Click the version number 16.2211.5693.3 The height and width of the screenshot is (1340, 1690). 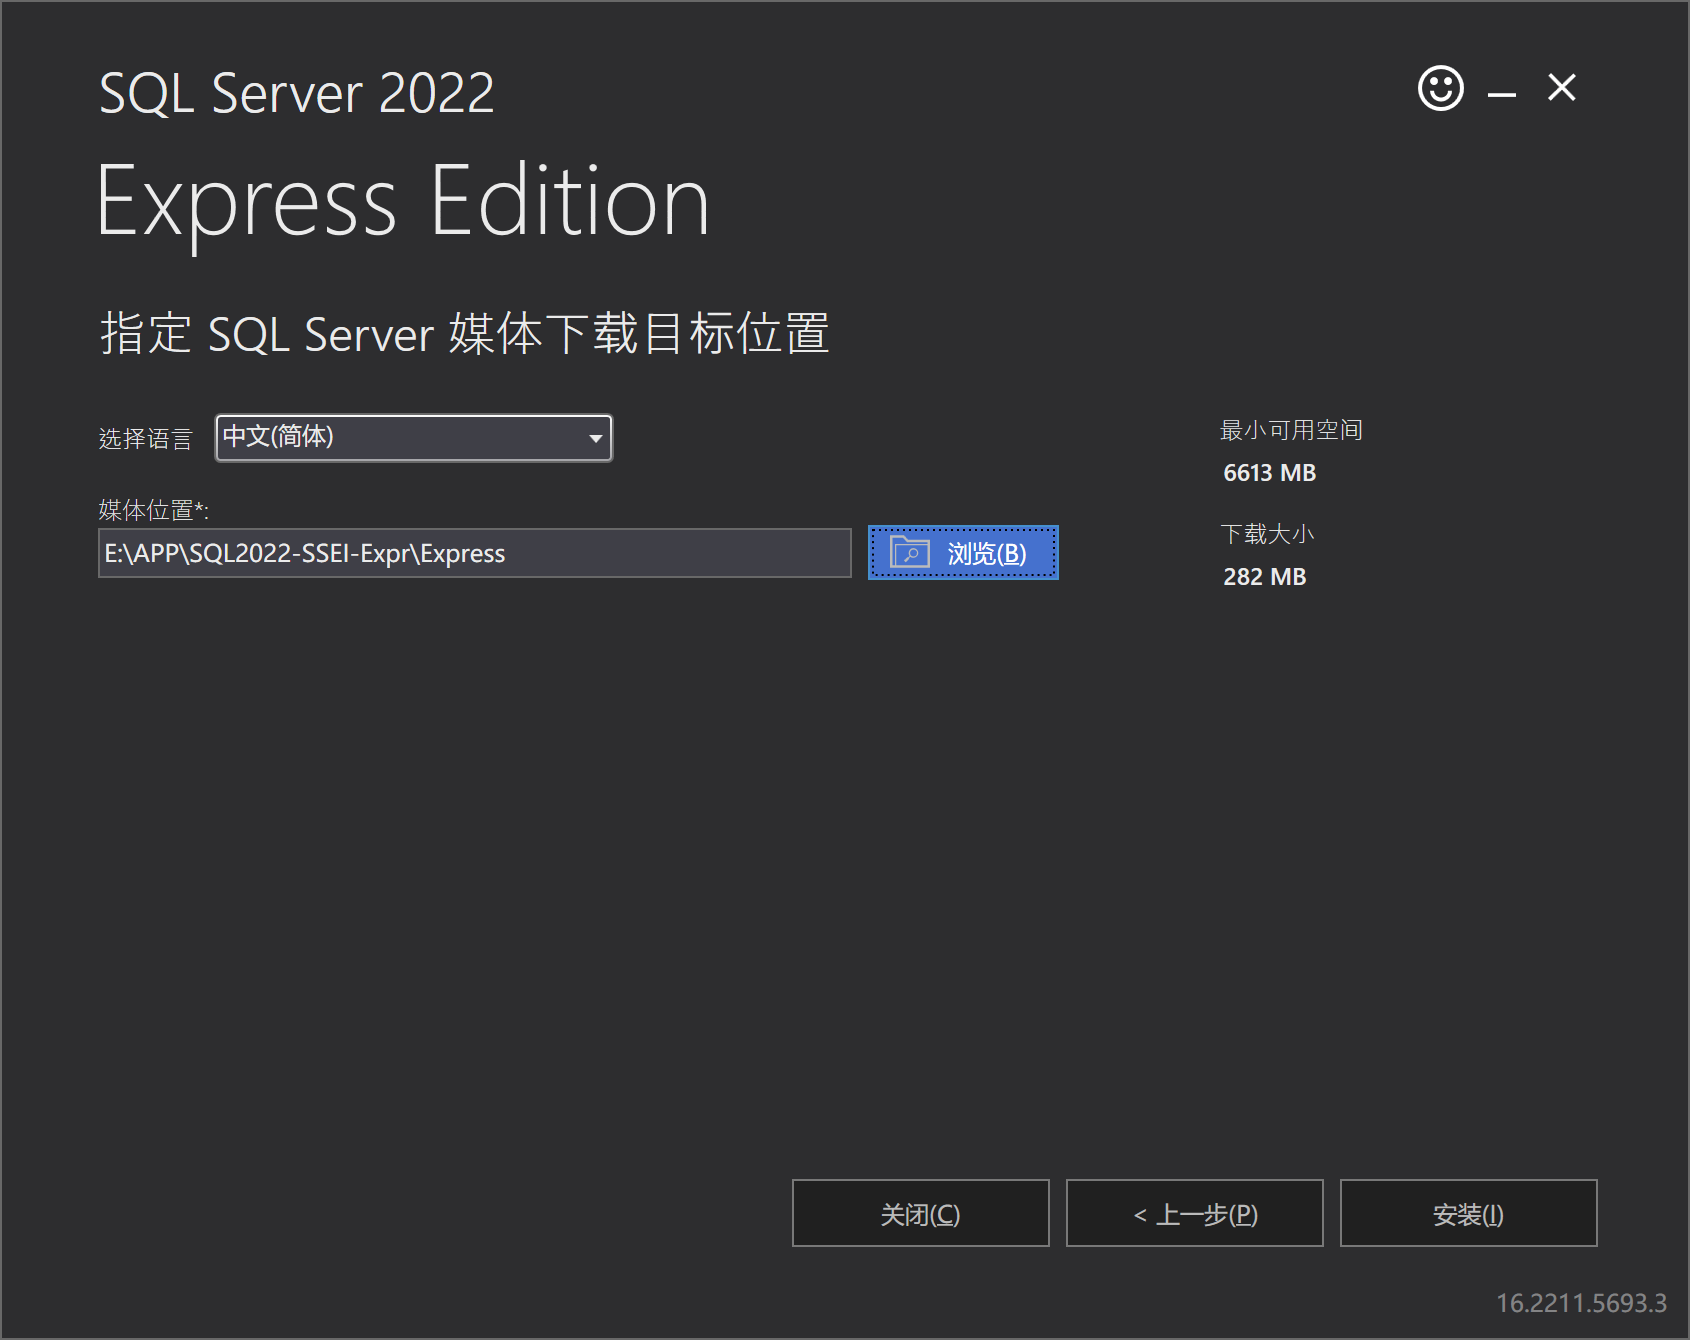(x=1580, y=1303)
